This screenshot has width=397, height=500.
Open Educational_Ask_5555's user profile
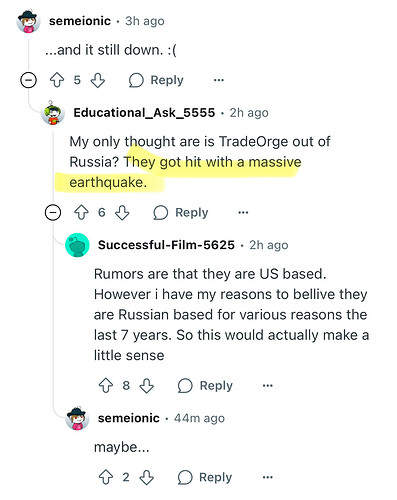144,113
